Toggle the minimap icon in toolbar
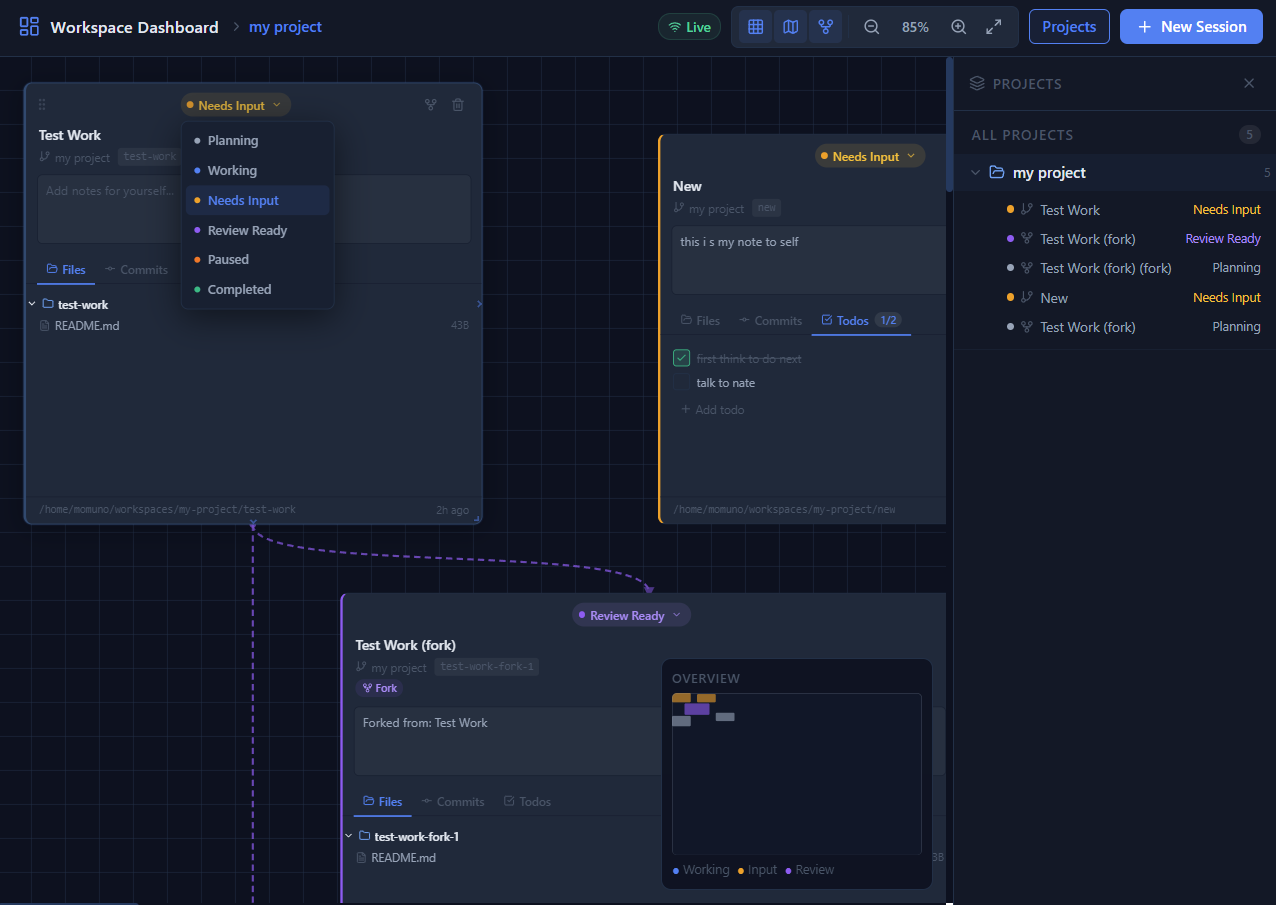This screenshot has height=905, width=1276. pos(790,27)
